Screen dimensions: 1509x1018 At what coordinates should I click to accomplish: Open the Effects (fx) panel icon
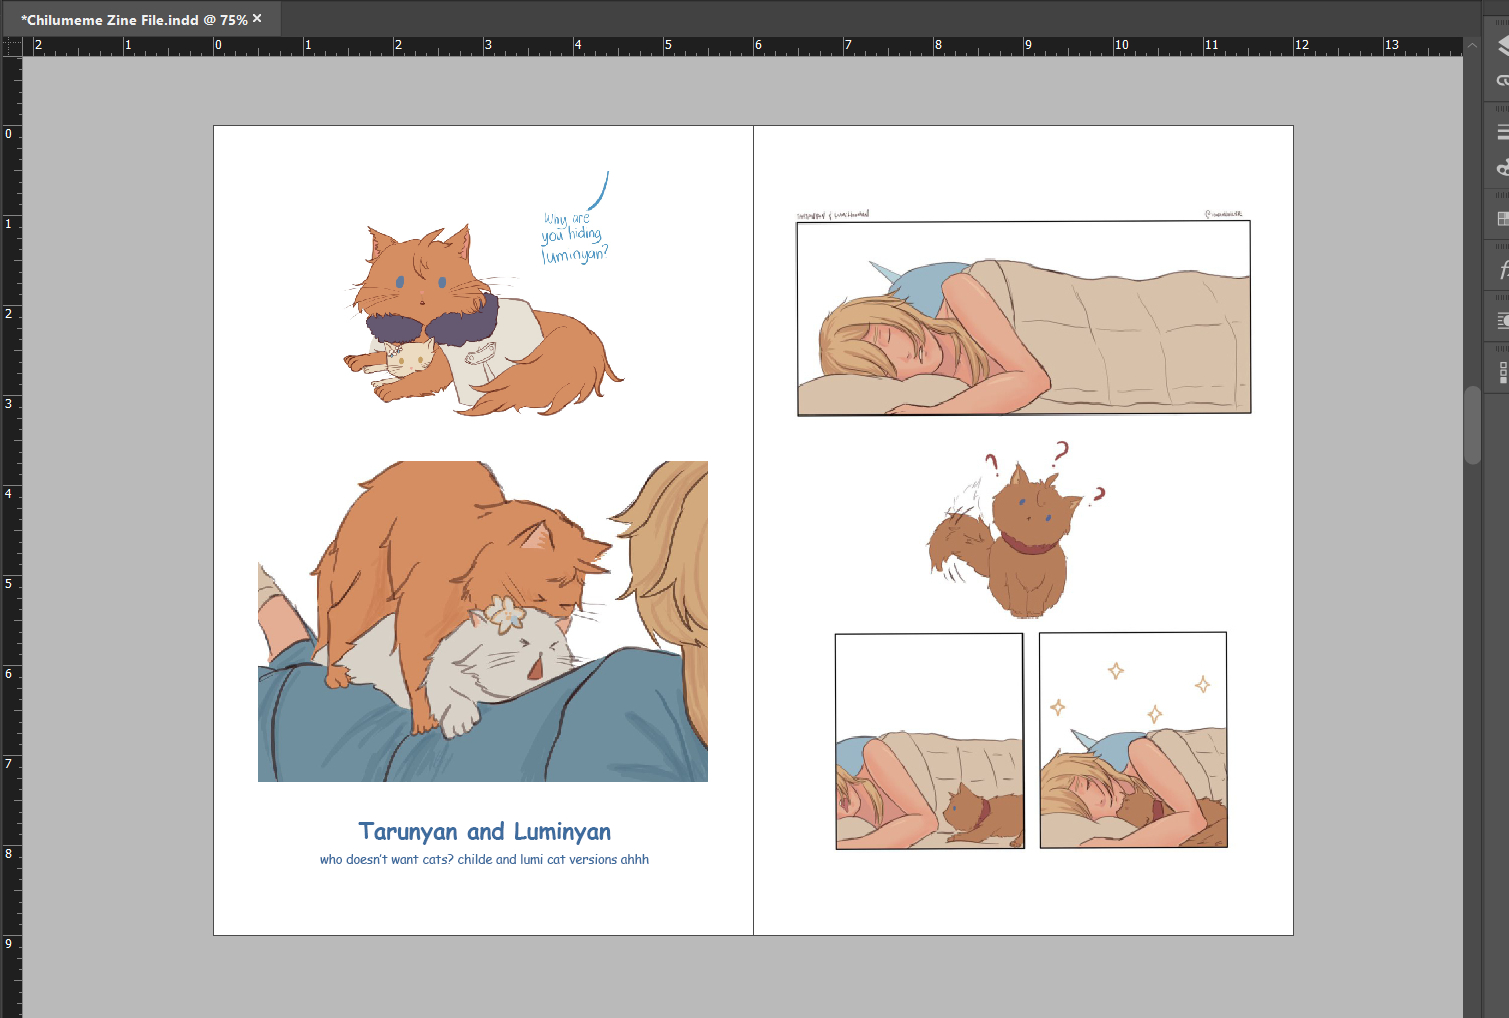tap(1502, 269)
